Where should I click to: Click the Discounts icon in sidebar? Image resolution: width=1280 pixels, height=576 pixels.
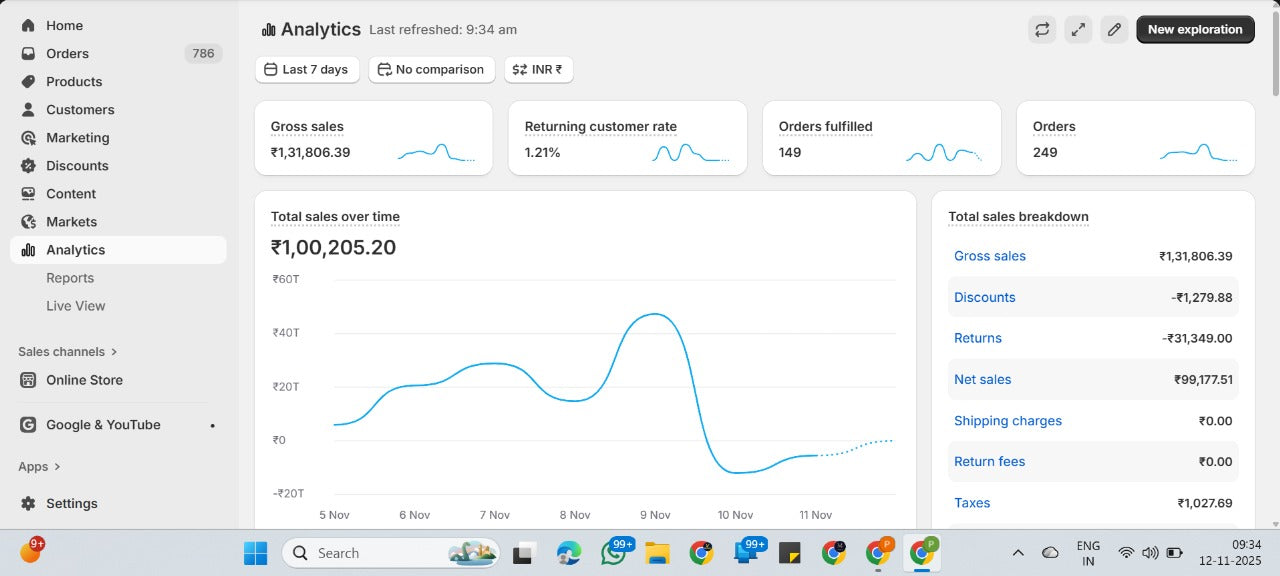tap(28, 166)
